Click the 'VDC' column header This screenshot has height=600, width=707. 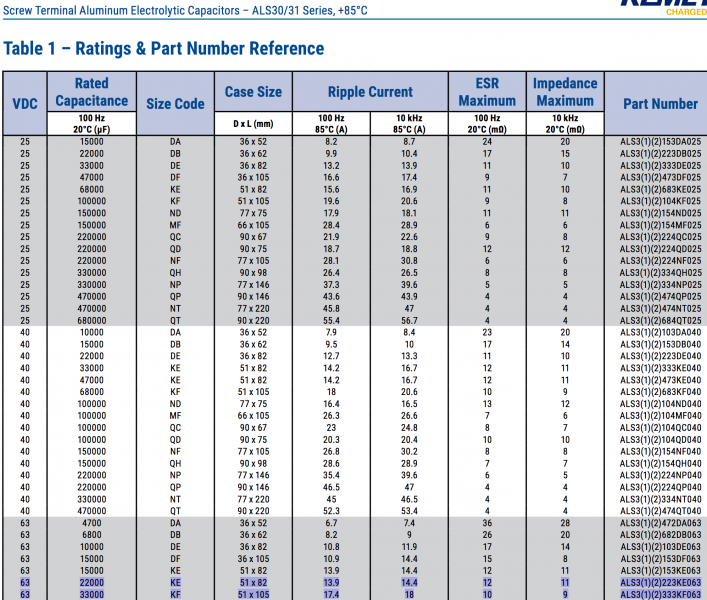[25, 104]
